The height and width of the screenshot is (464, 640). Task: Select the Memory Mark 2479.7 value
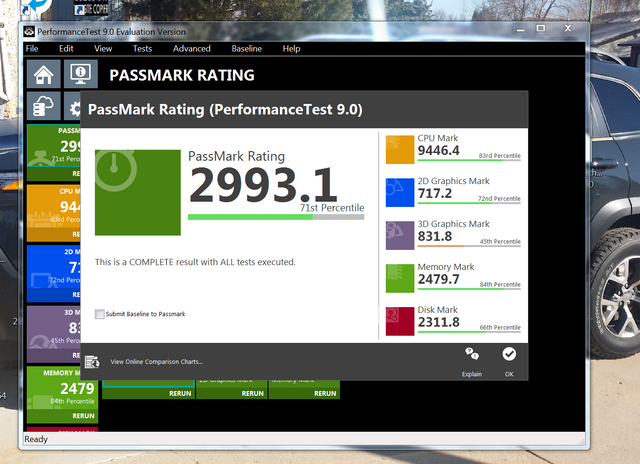[439, 279]
